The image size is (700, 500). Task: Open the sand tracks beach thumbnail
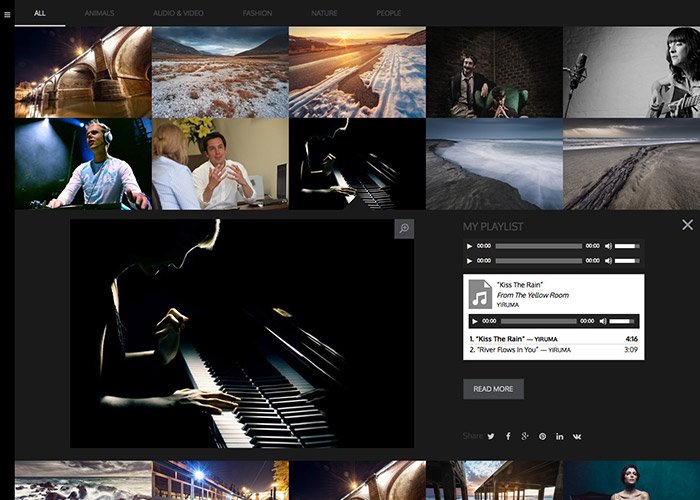(632, 164)
